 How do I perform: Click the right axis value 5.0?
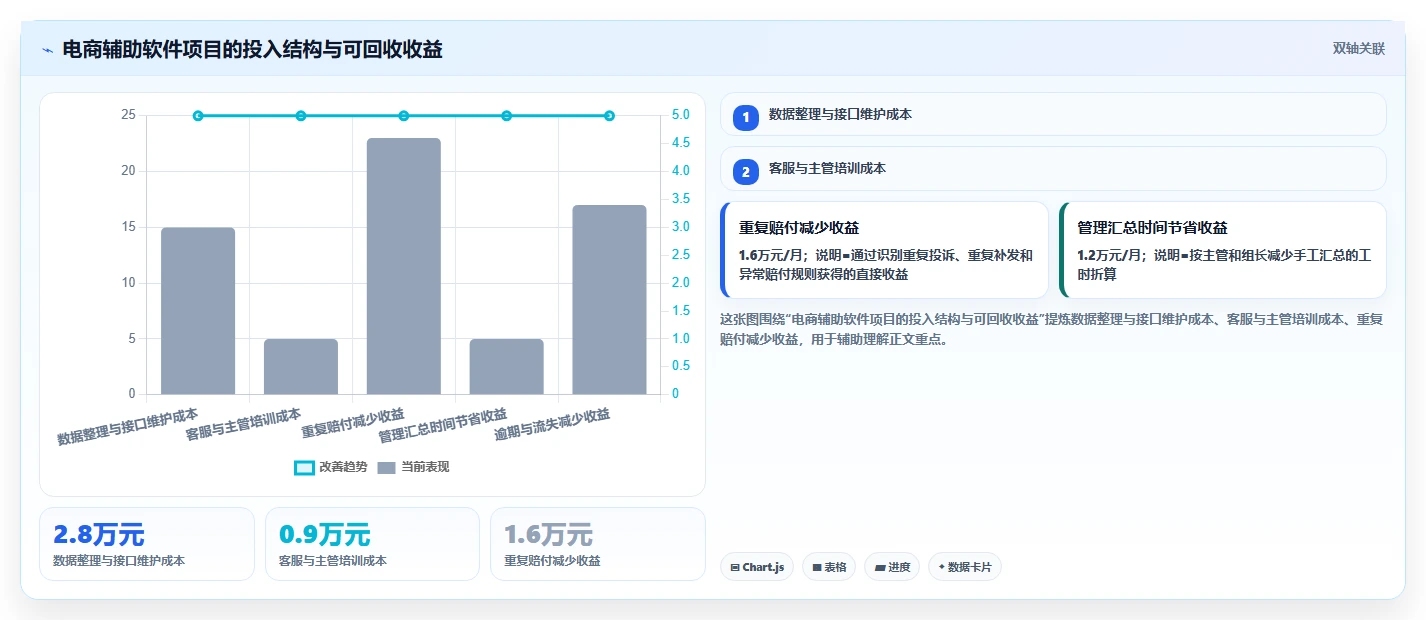pos(680,115)
